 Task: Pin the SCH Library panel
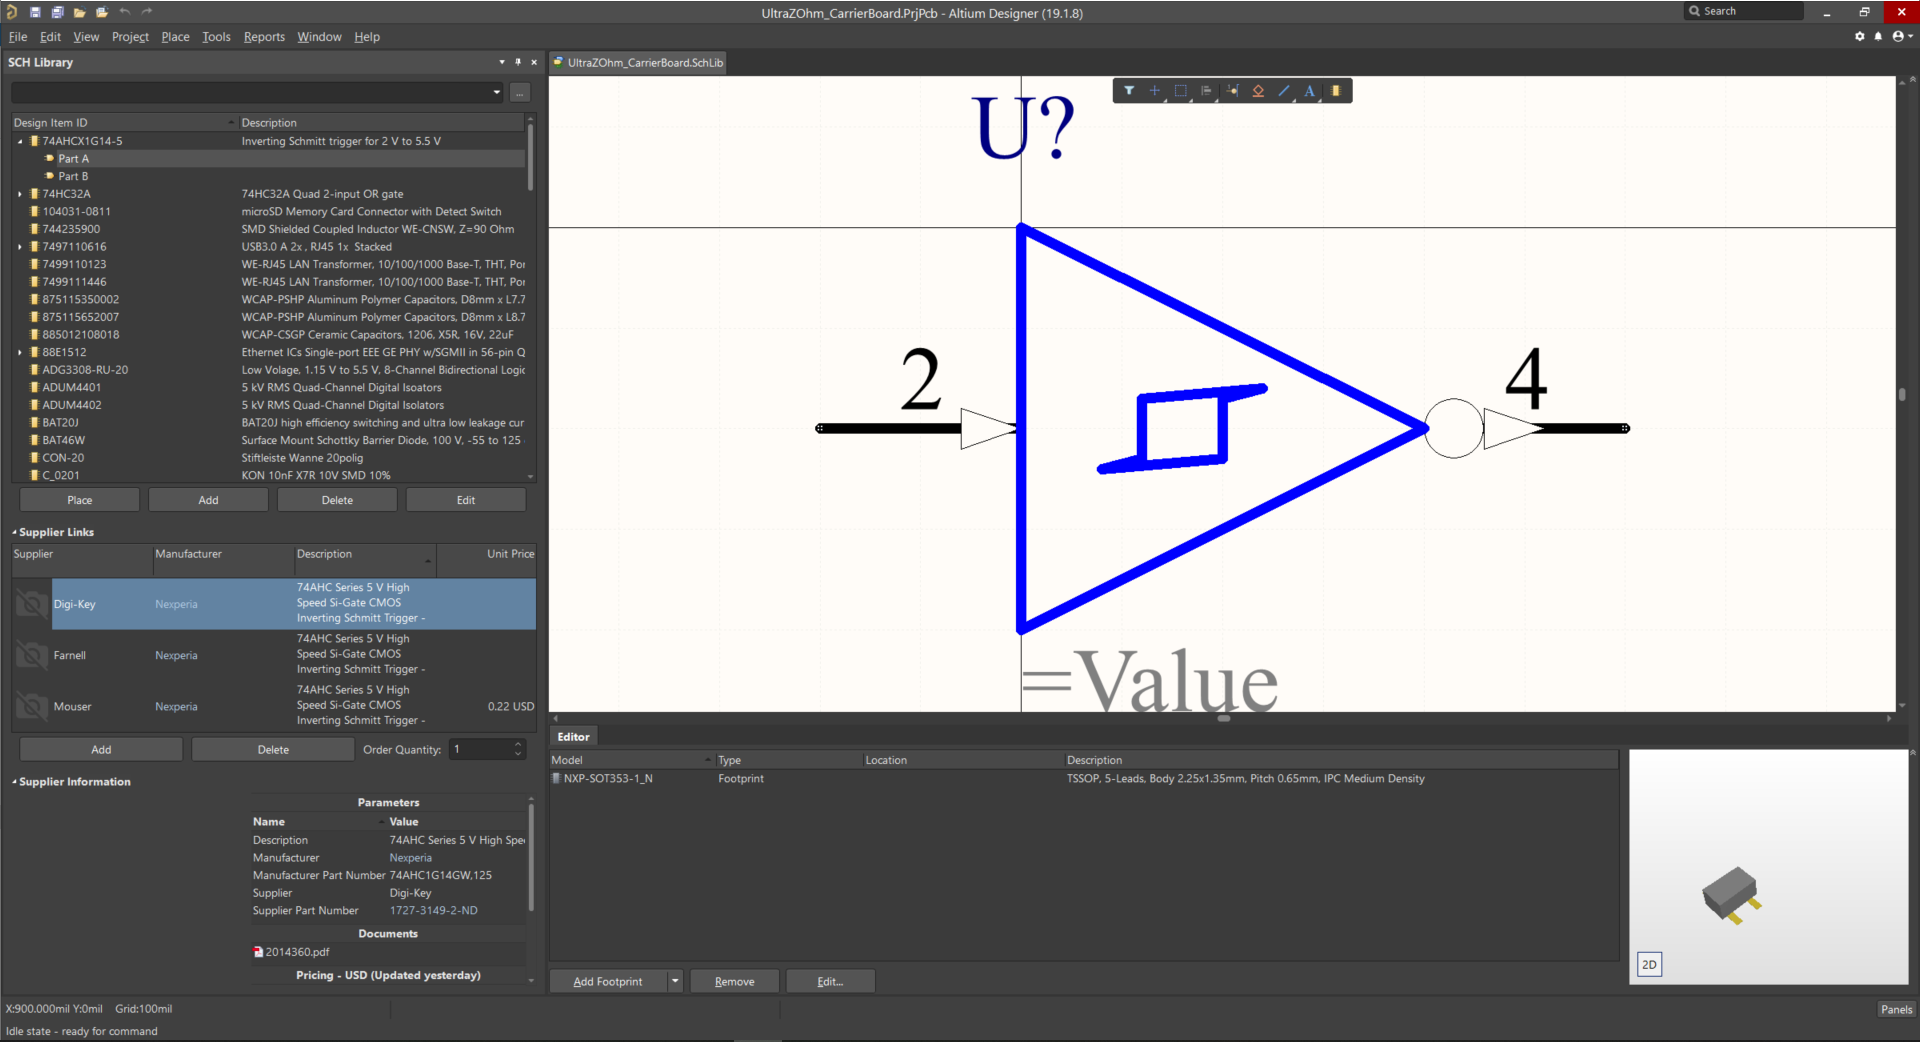tap(518, 62)
